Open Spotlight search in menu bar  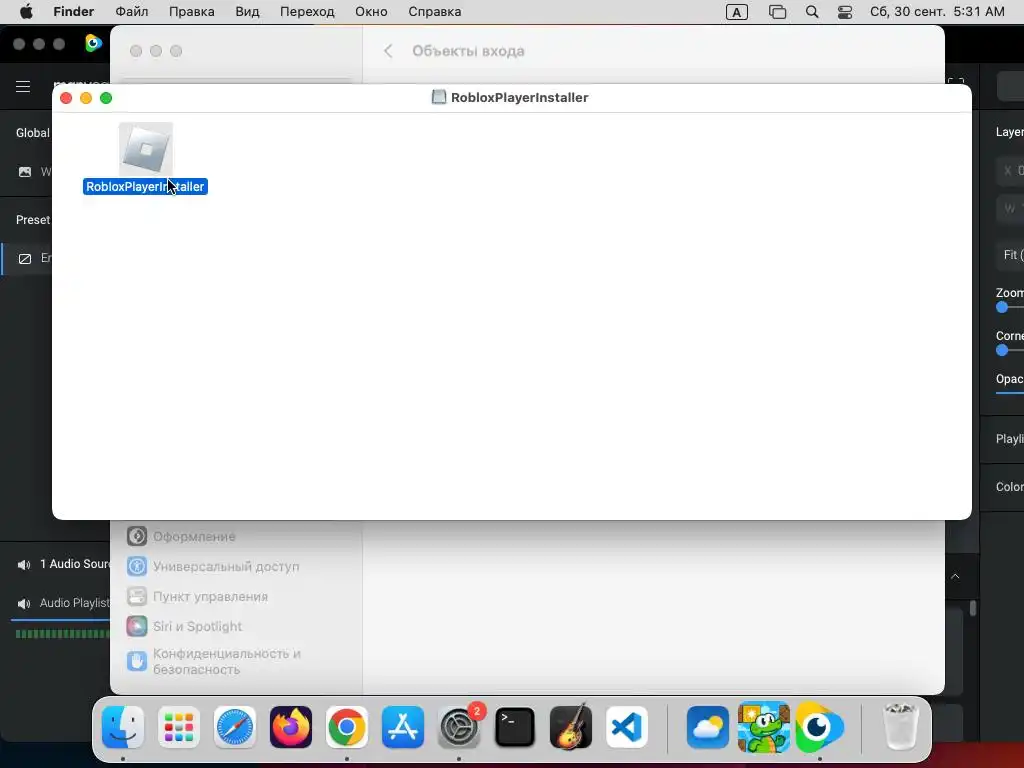812,12
